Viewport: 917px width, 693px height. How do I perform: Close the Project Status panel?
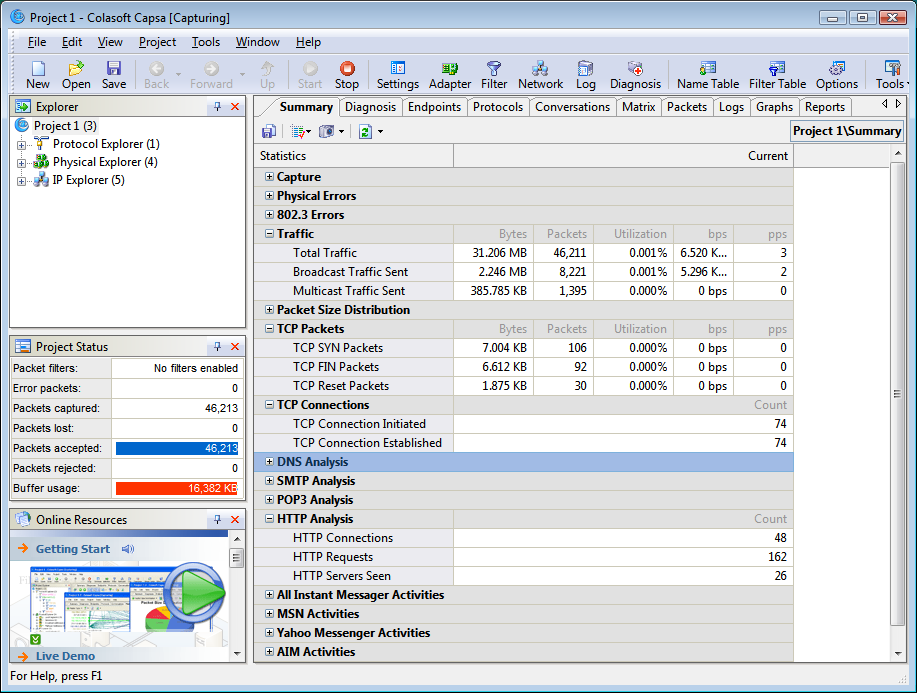click(235, 346)
